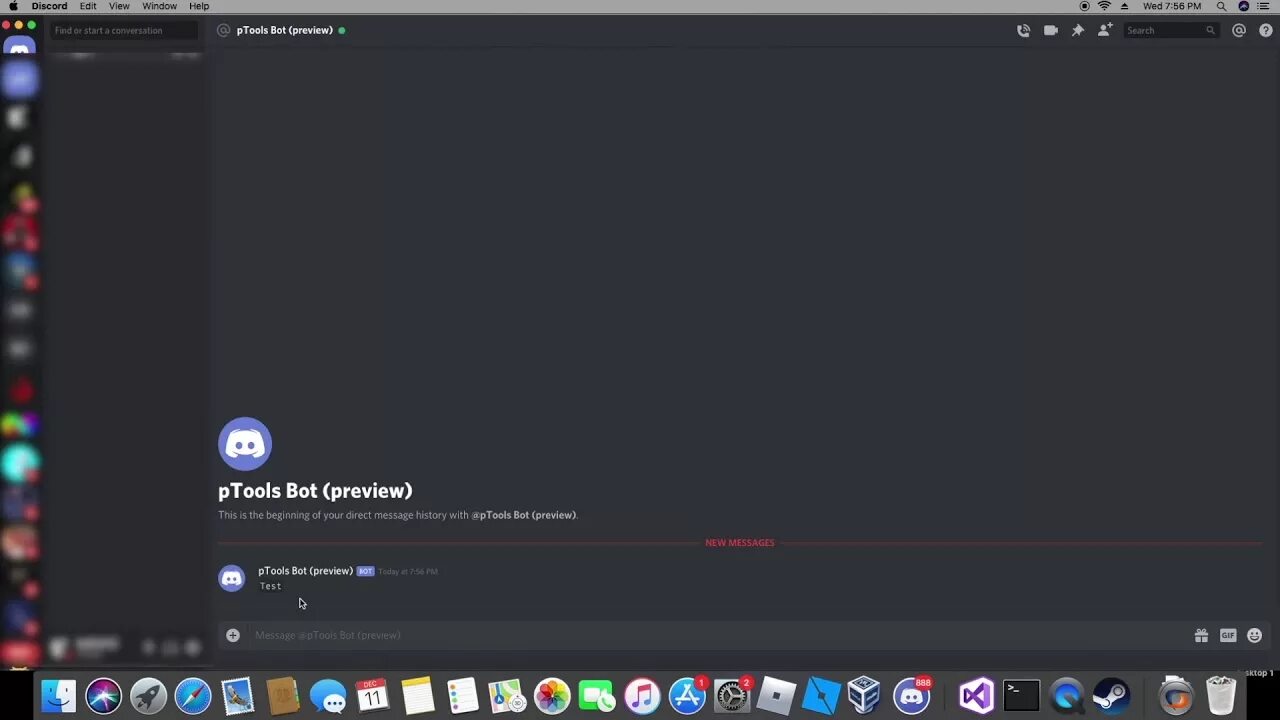Open the GIF picker
Viewport: 1280px width, 720px height.
1228,635
